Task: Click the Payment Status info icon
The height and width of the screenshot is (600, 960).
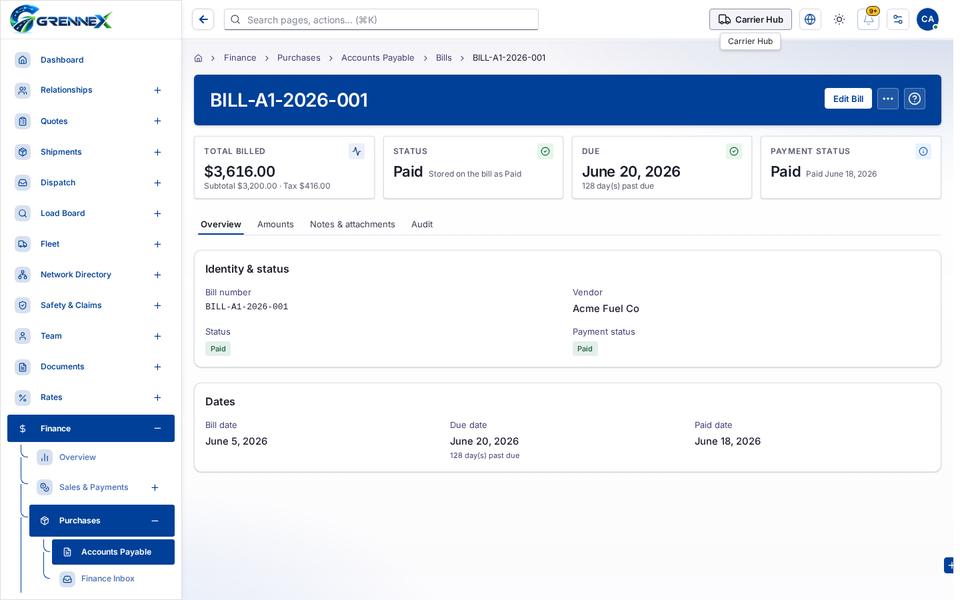Action: (x=923, y=151)
